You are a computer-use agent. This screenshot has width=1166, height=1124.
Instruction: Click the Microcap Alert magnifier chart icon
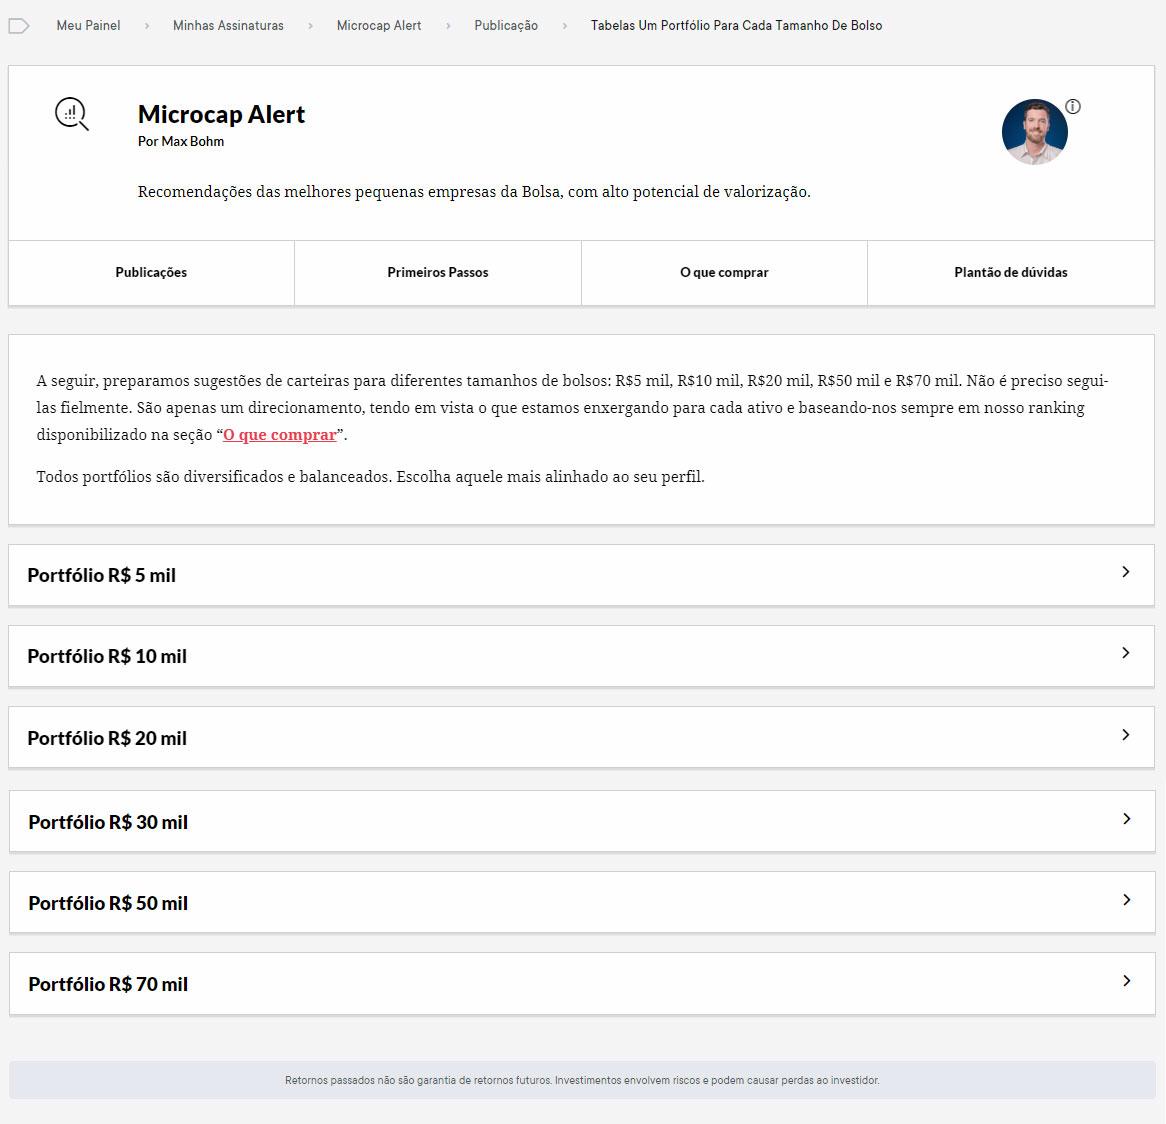coord(71,115)
